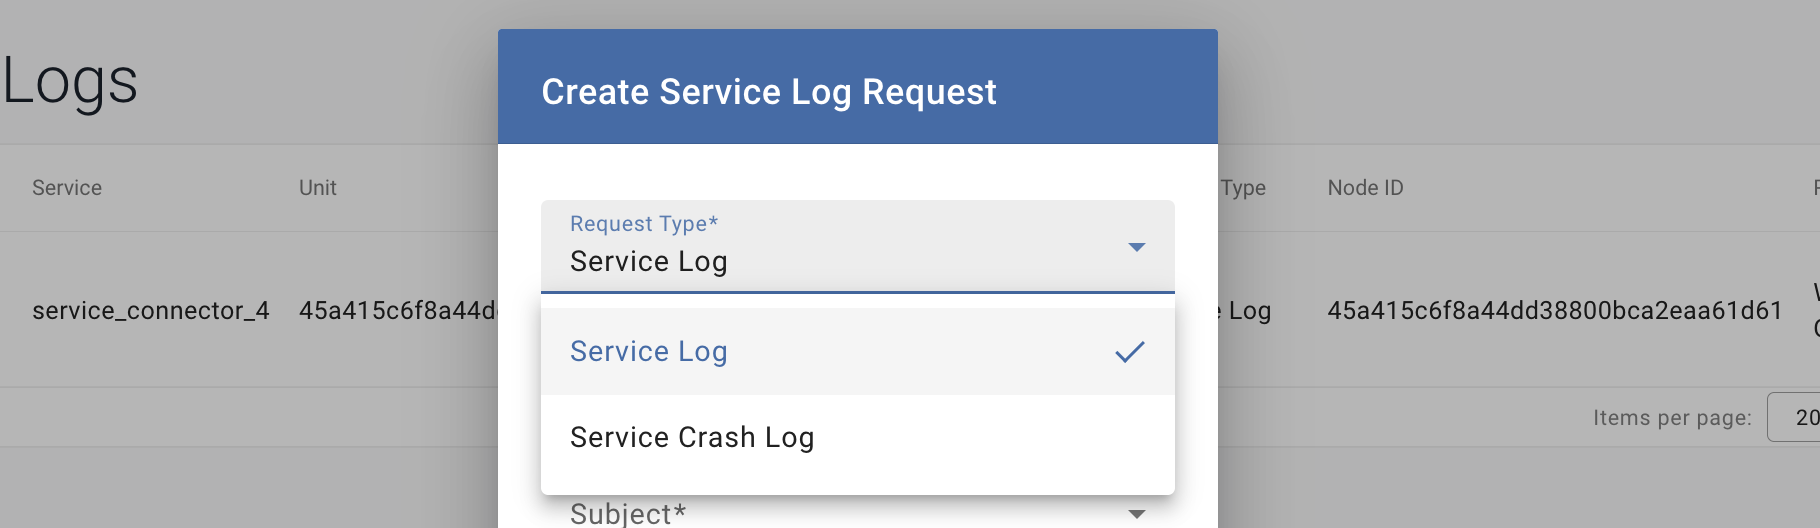Click the Node ID value ending in 61d61
1820x528 pixels.
click(1555, 311)
